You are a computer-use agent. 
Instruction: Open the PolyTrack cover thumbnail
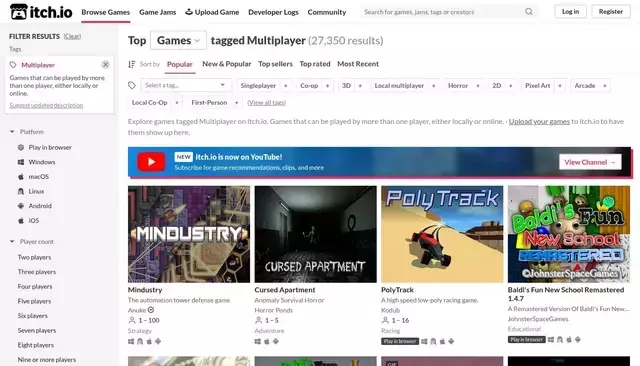(442, 234)
